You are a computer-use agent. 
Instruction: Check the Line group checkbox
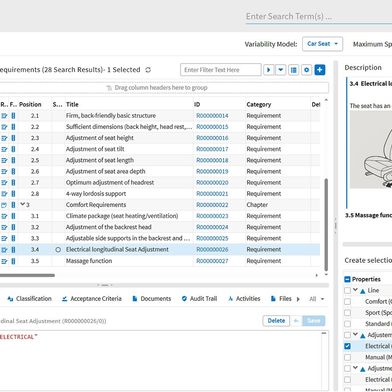tap(347, 290)
